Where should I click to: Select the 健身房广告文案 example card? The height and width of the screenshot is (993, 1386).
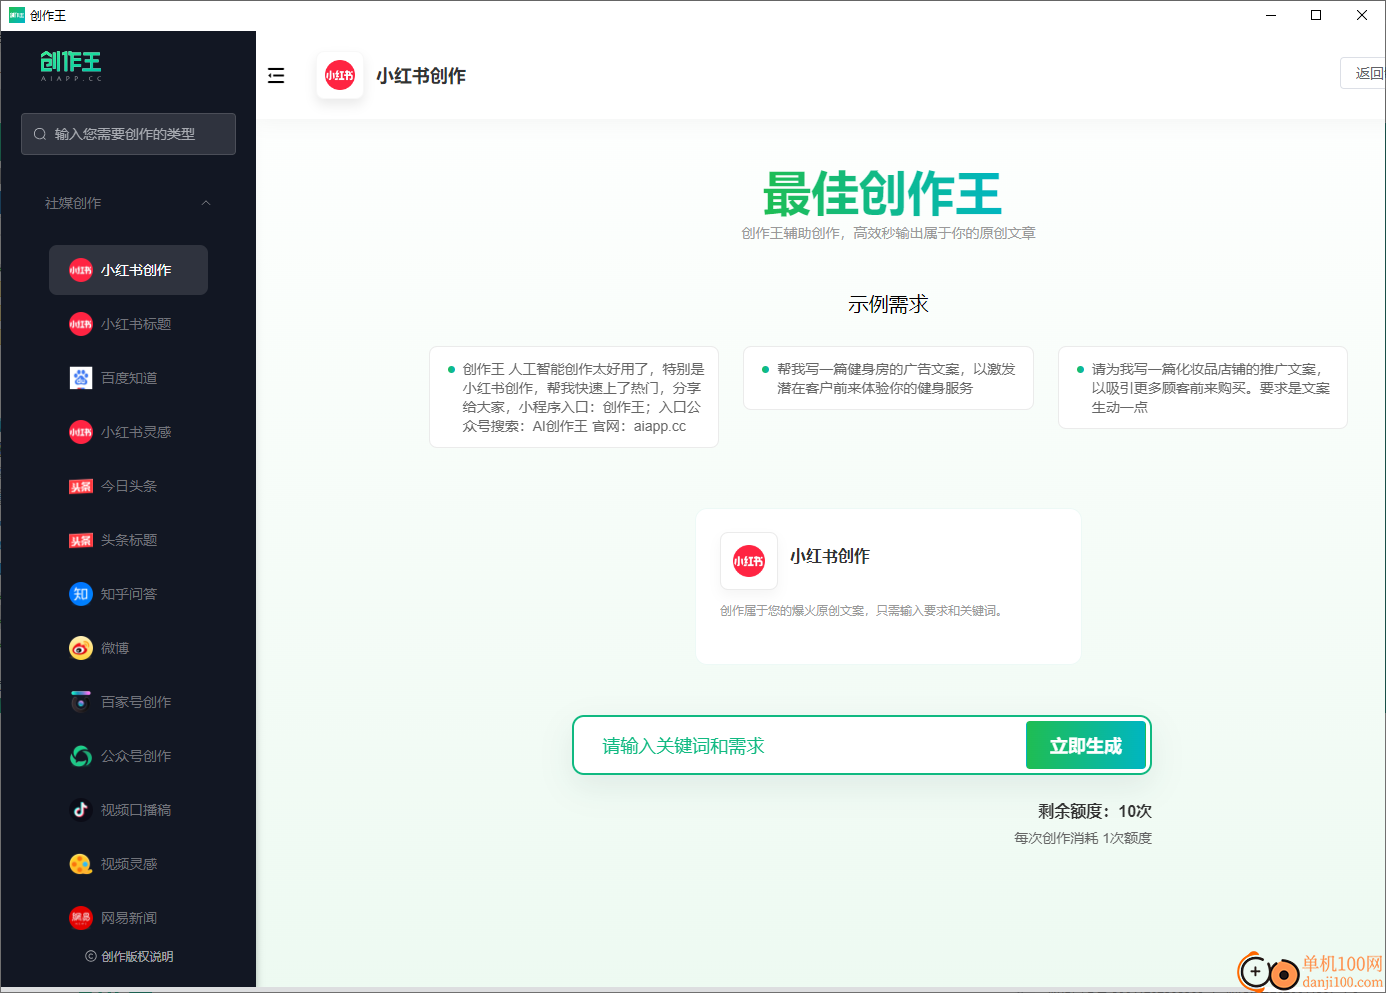(888, 378)
